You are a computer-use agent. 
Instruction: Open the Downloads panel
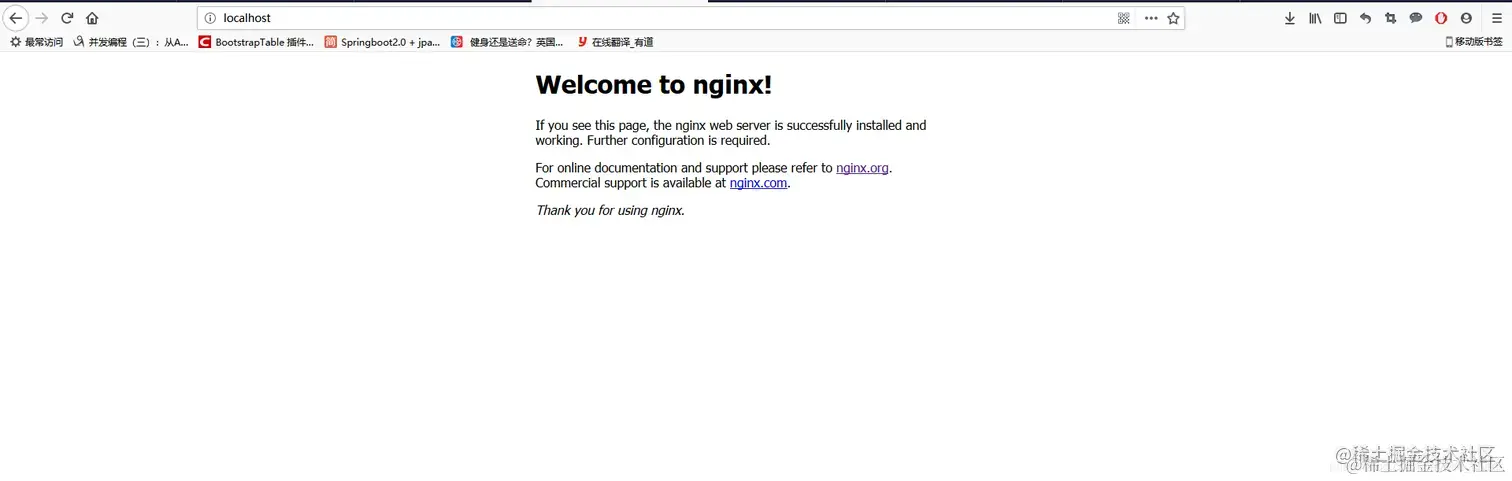pos(1290,18)
